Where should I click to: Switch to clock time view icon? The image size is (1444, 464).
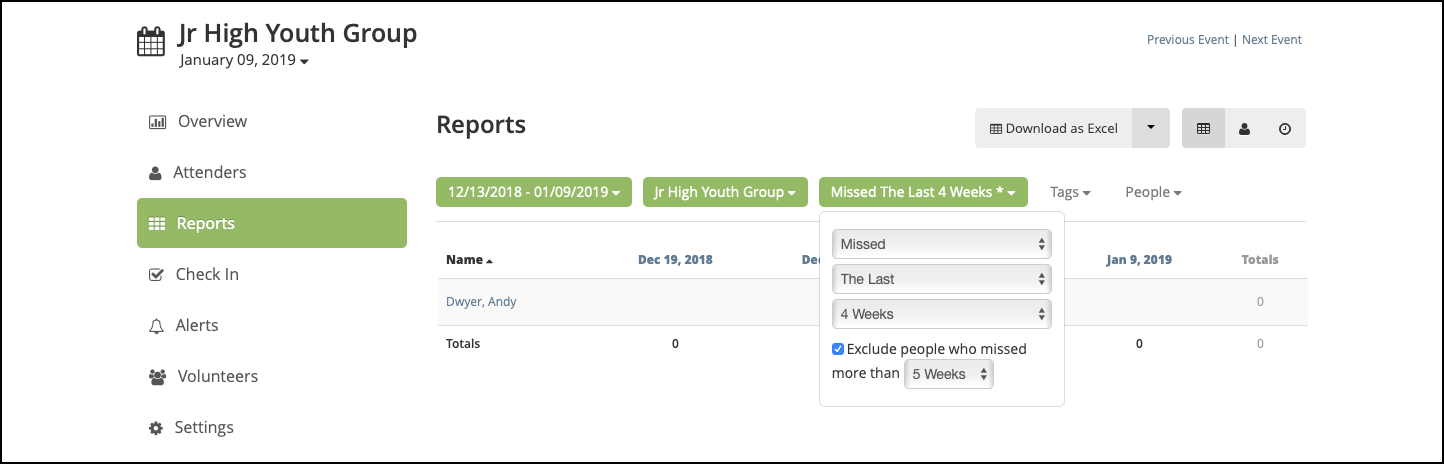[1285, 129]
